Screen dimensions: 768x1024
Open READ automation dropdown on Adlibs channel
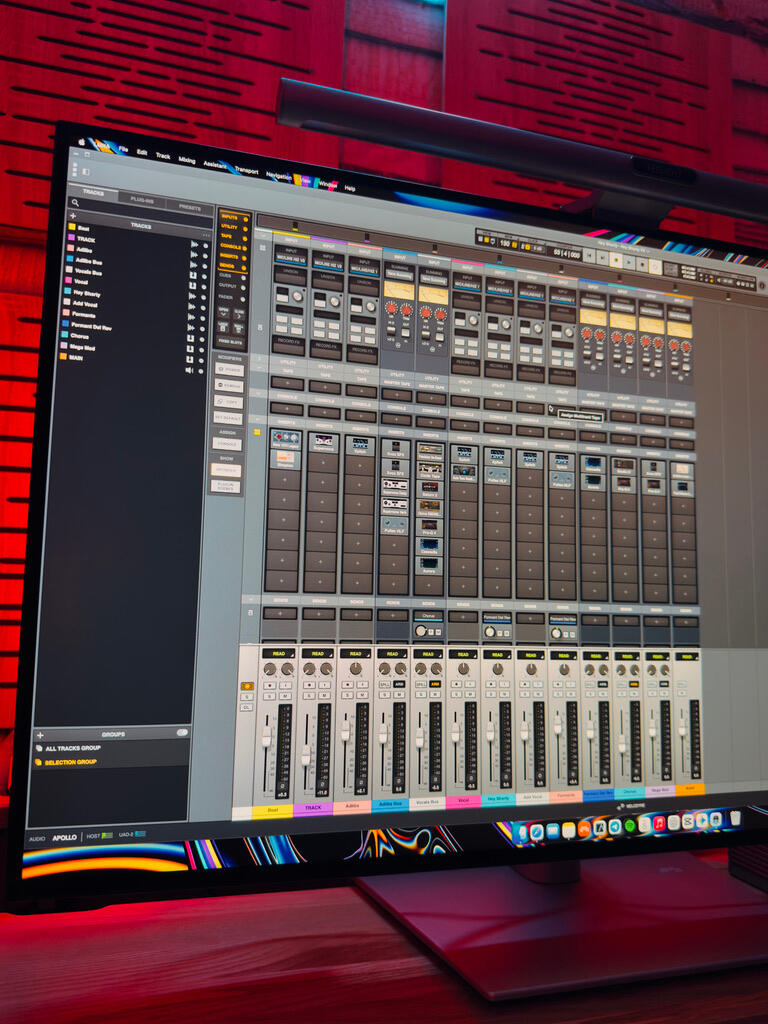(x=355, y=653)
